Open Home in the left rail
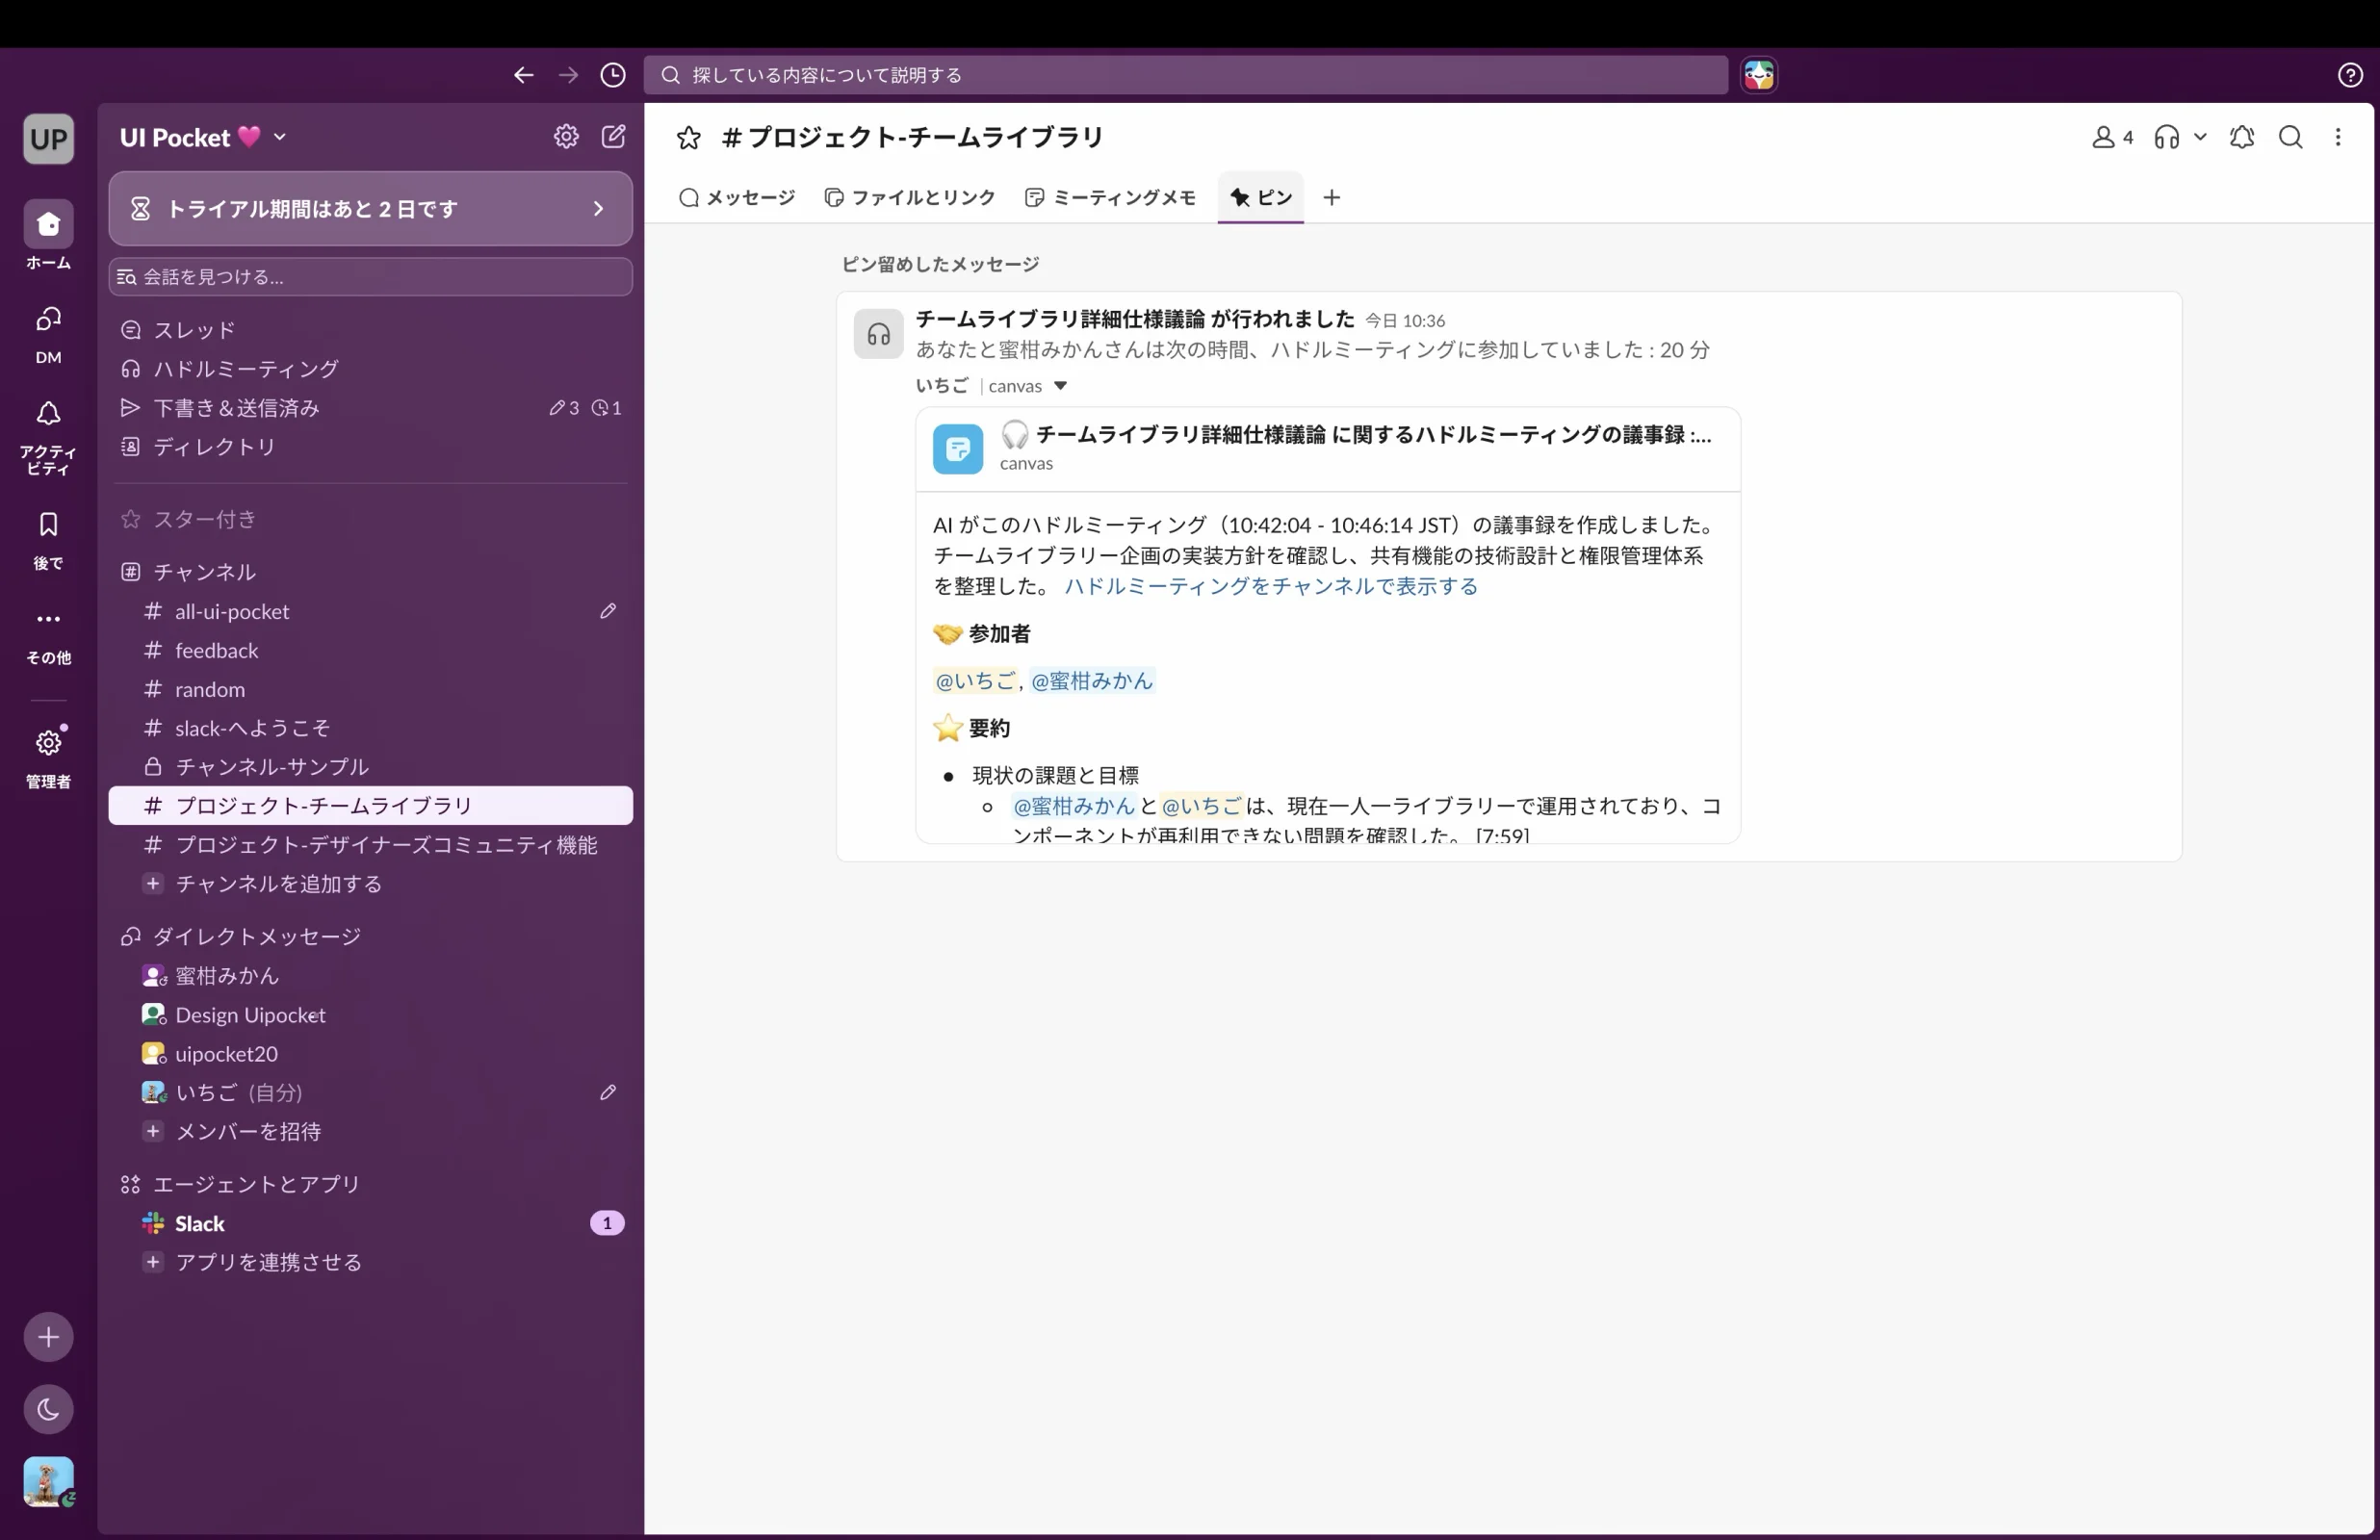 (x=48, y=235)
